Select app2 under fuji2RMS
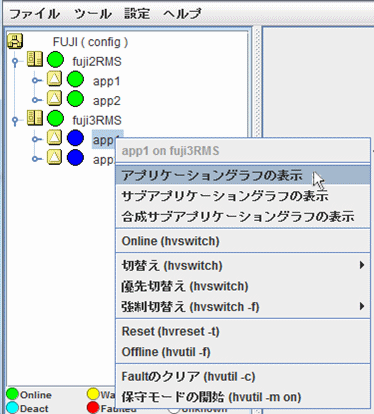 click(107, 101)
